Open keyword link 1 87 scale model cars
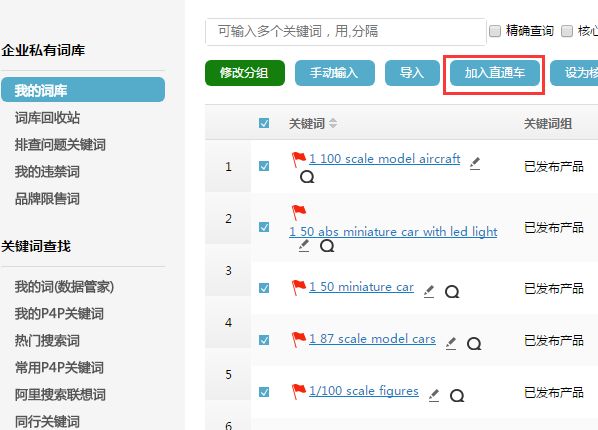Image resolution: width=598 pixels, height=430 pixels. 372,339
